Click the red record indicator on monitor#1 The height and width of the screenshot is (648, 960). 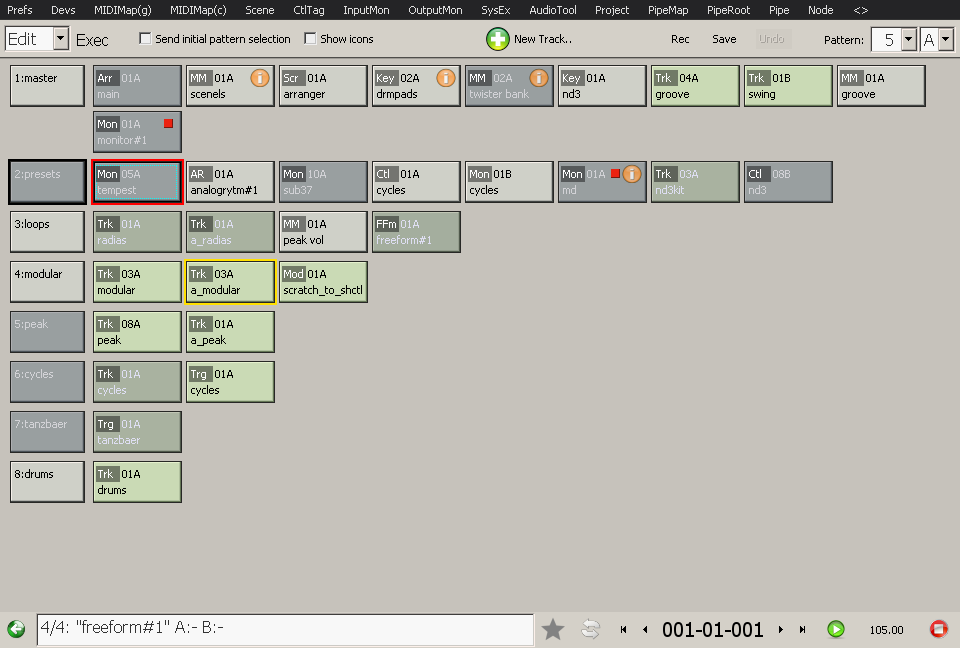coord(168,124)
